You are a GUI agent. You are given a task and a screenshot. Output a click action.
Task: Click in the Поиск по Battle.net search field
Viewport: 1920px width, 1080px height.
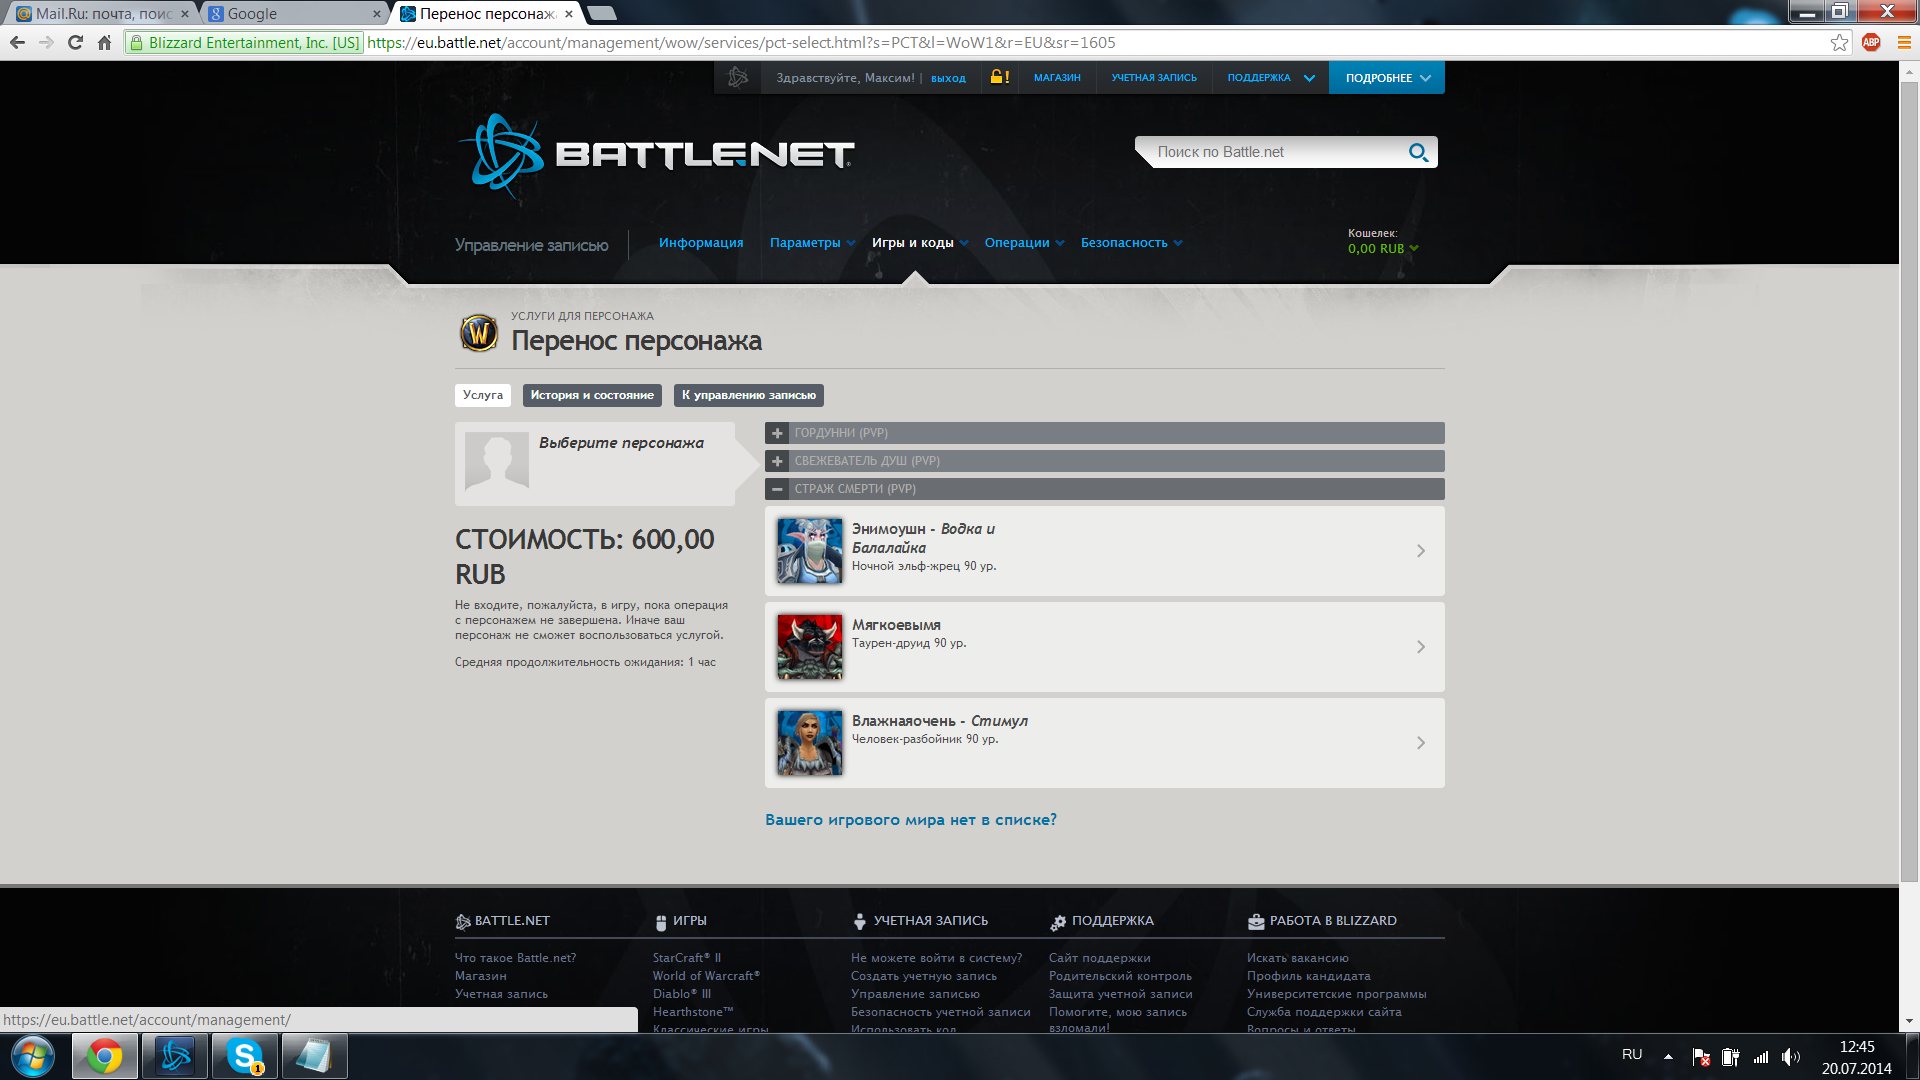pos(1270,152)
